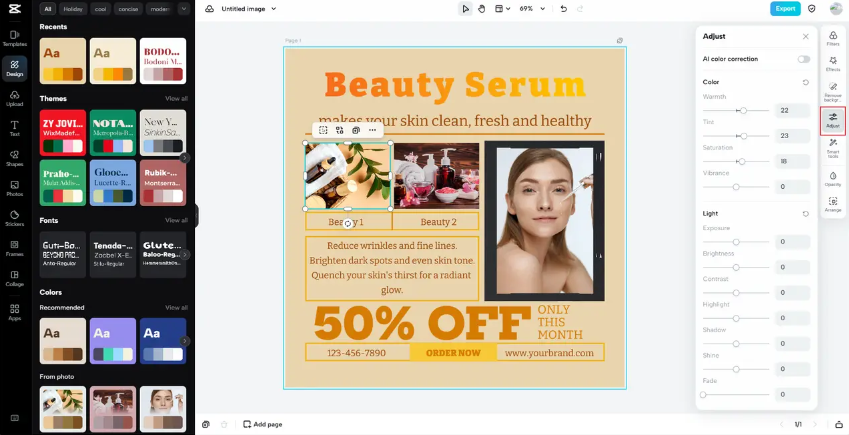Open the Adjust panel button

pos(833,121)
